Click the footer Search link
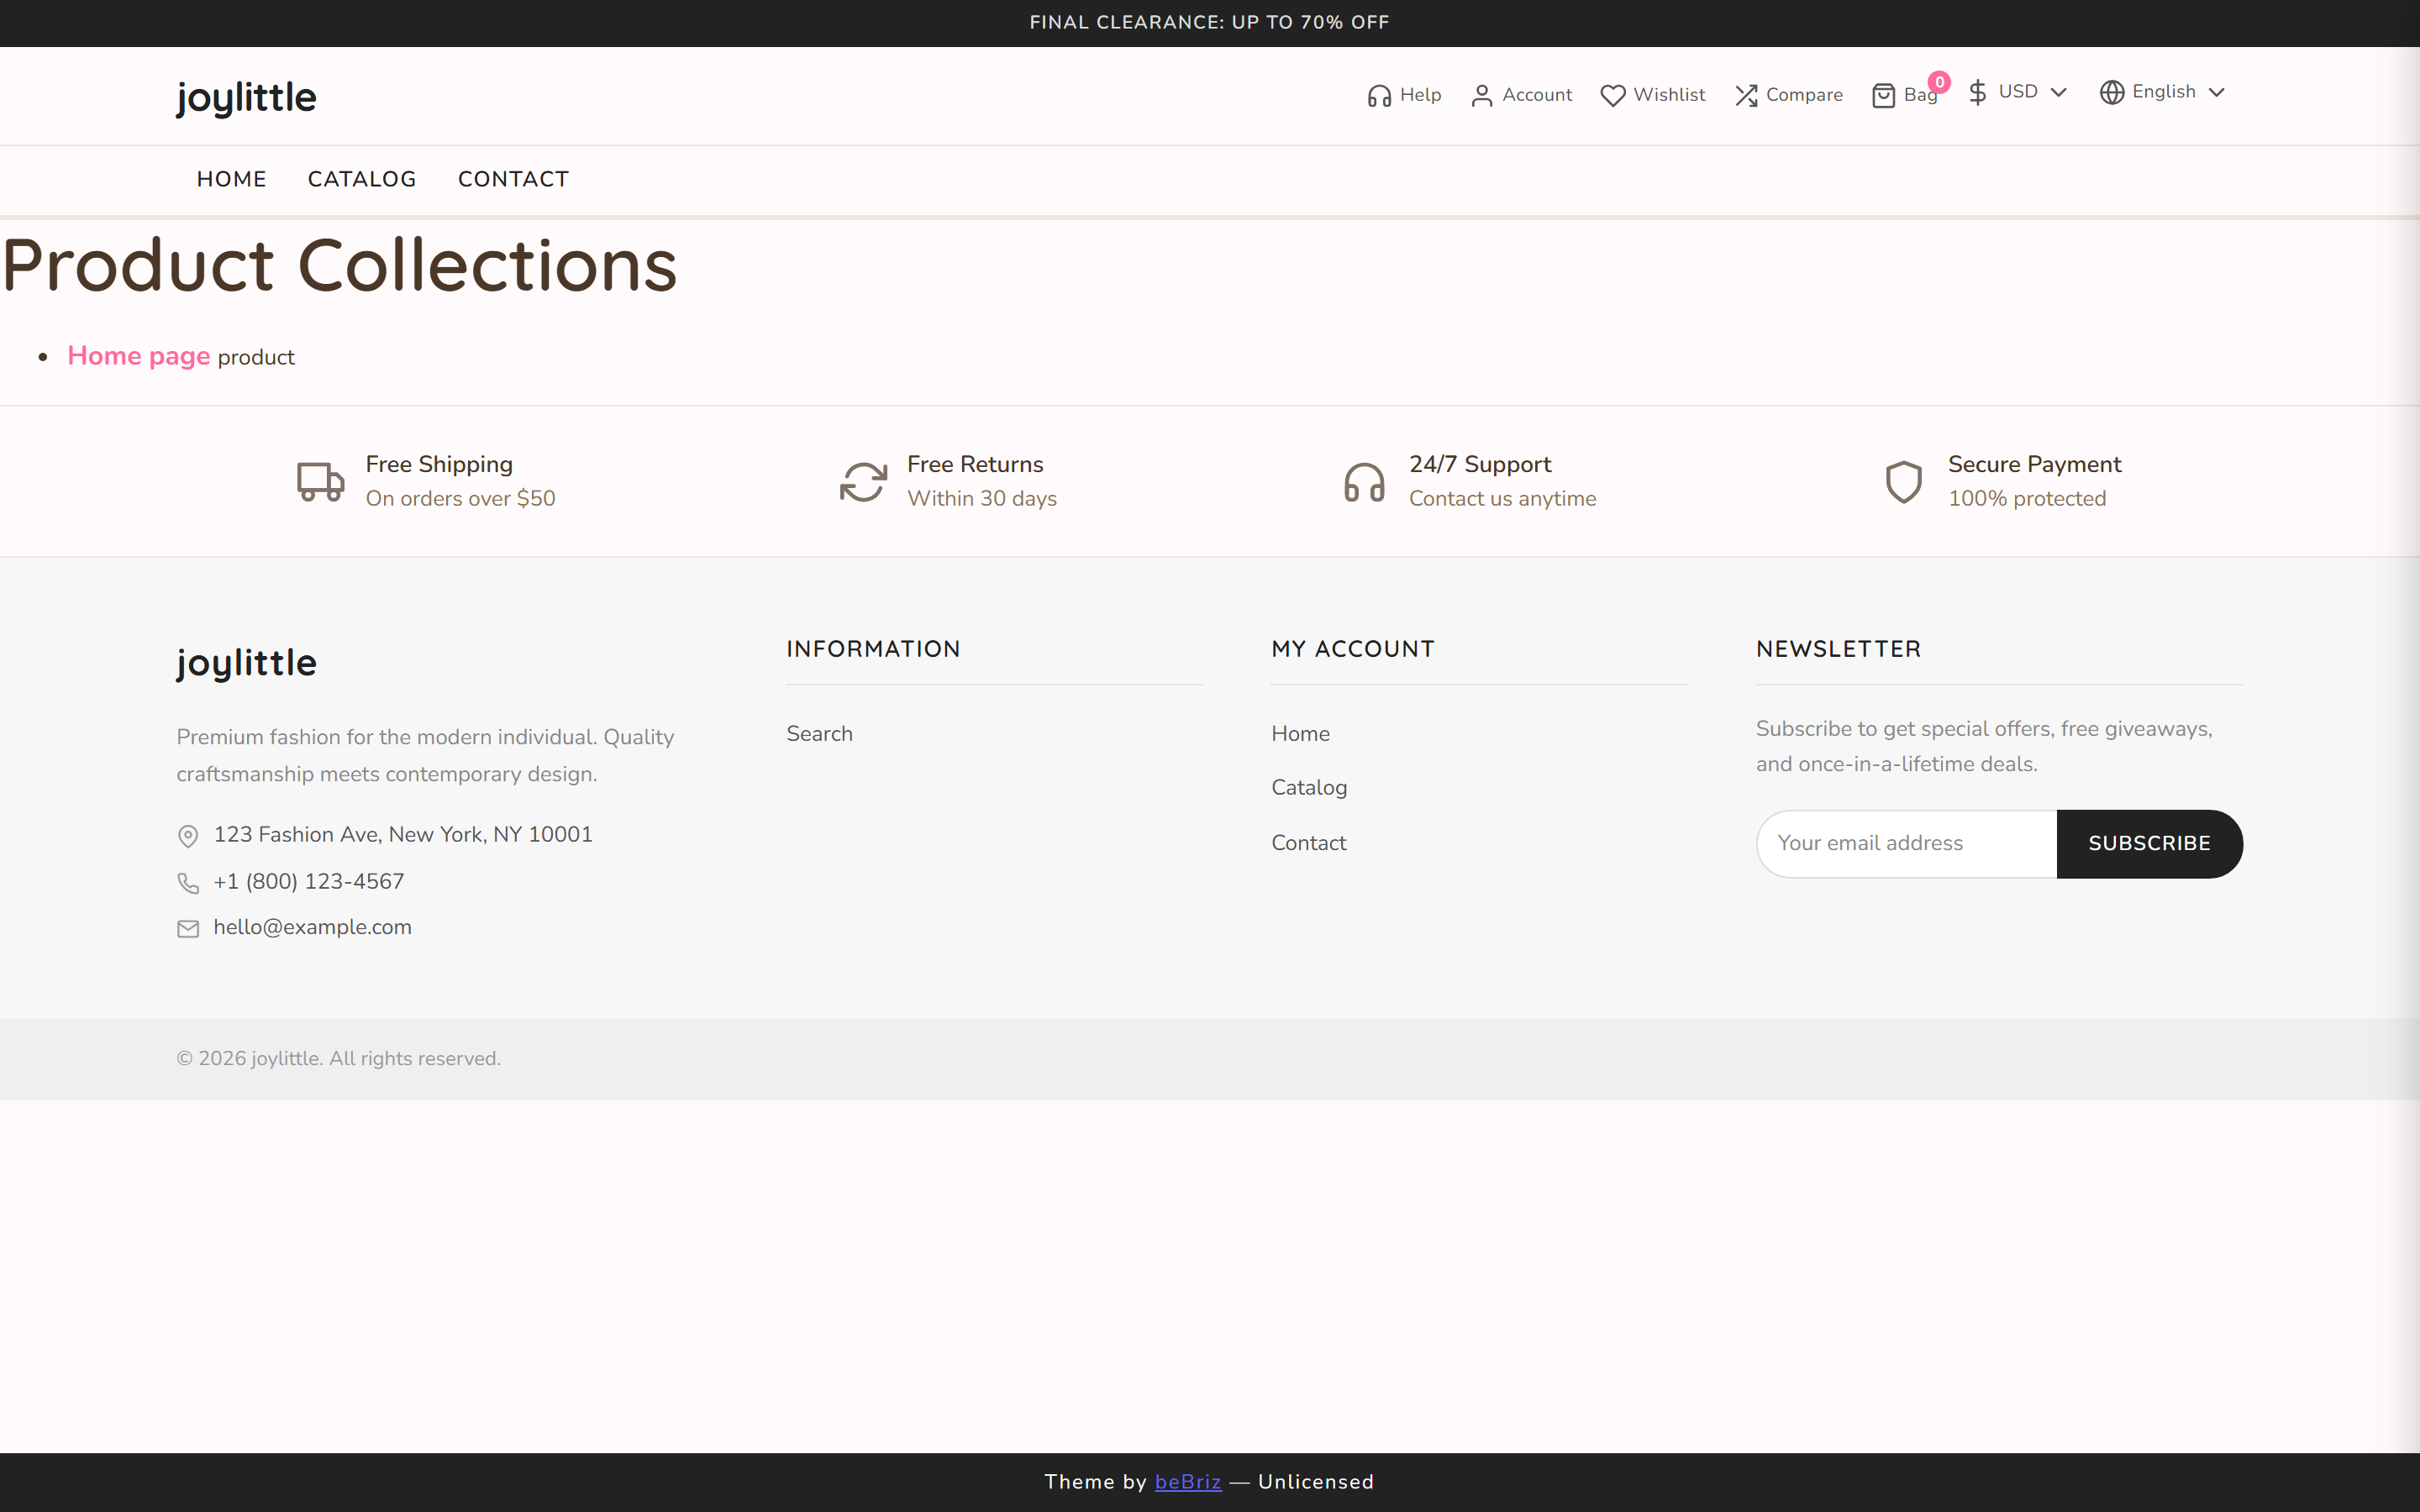 [819, 734]
